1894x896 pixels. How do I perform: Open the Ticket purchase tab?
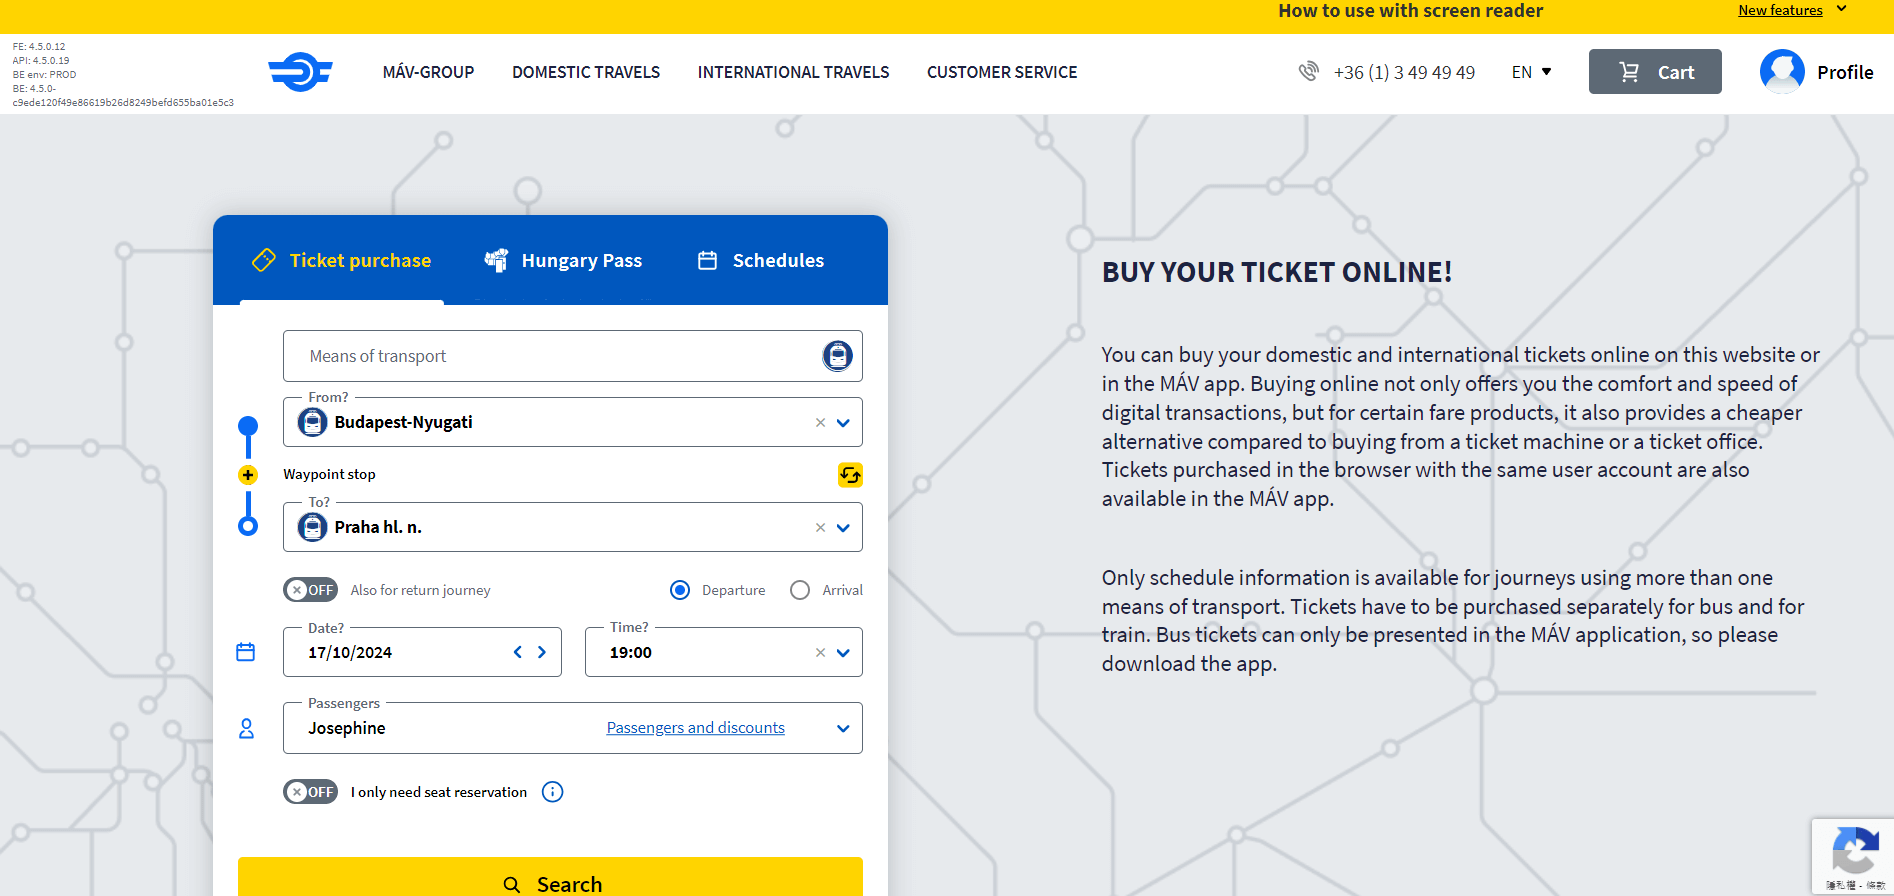click(x=342, y=260)
